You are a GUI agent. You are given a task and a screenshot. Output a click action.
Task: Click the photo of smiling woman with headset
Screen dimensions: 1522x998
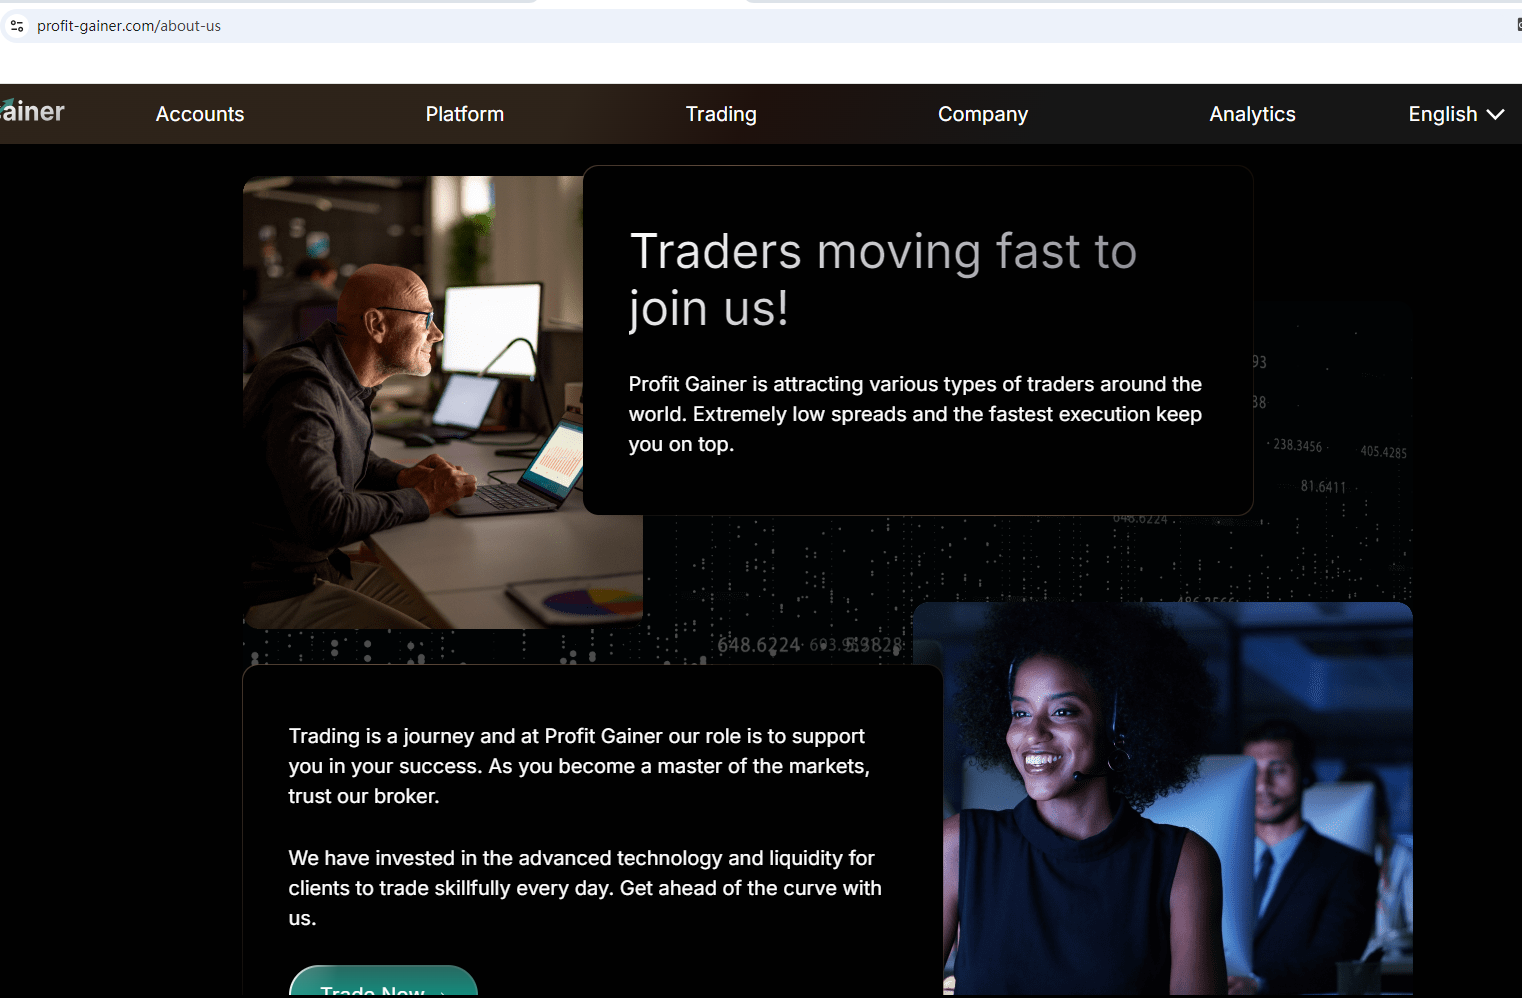tap(1163, 798)
